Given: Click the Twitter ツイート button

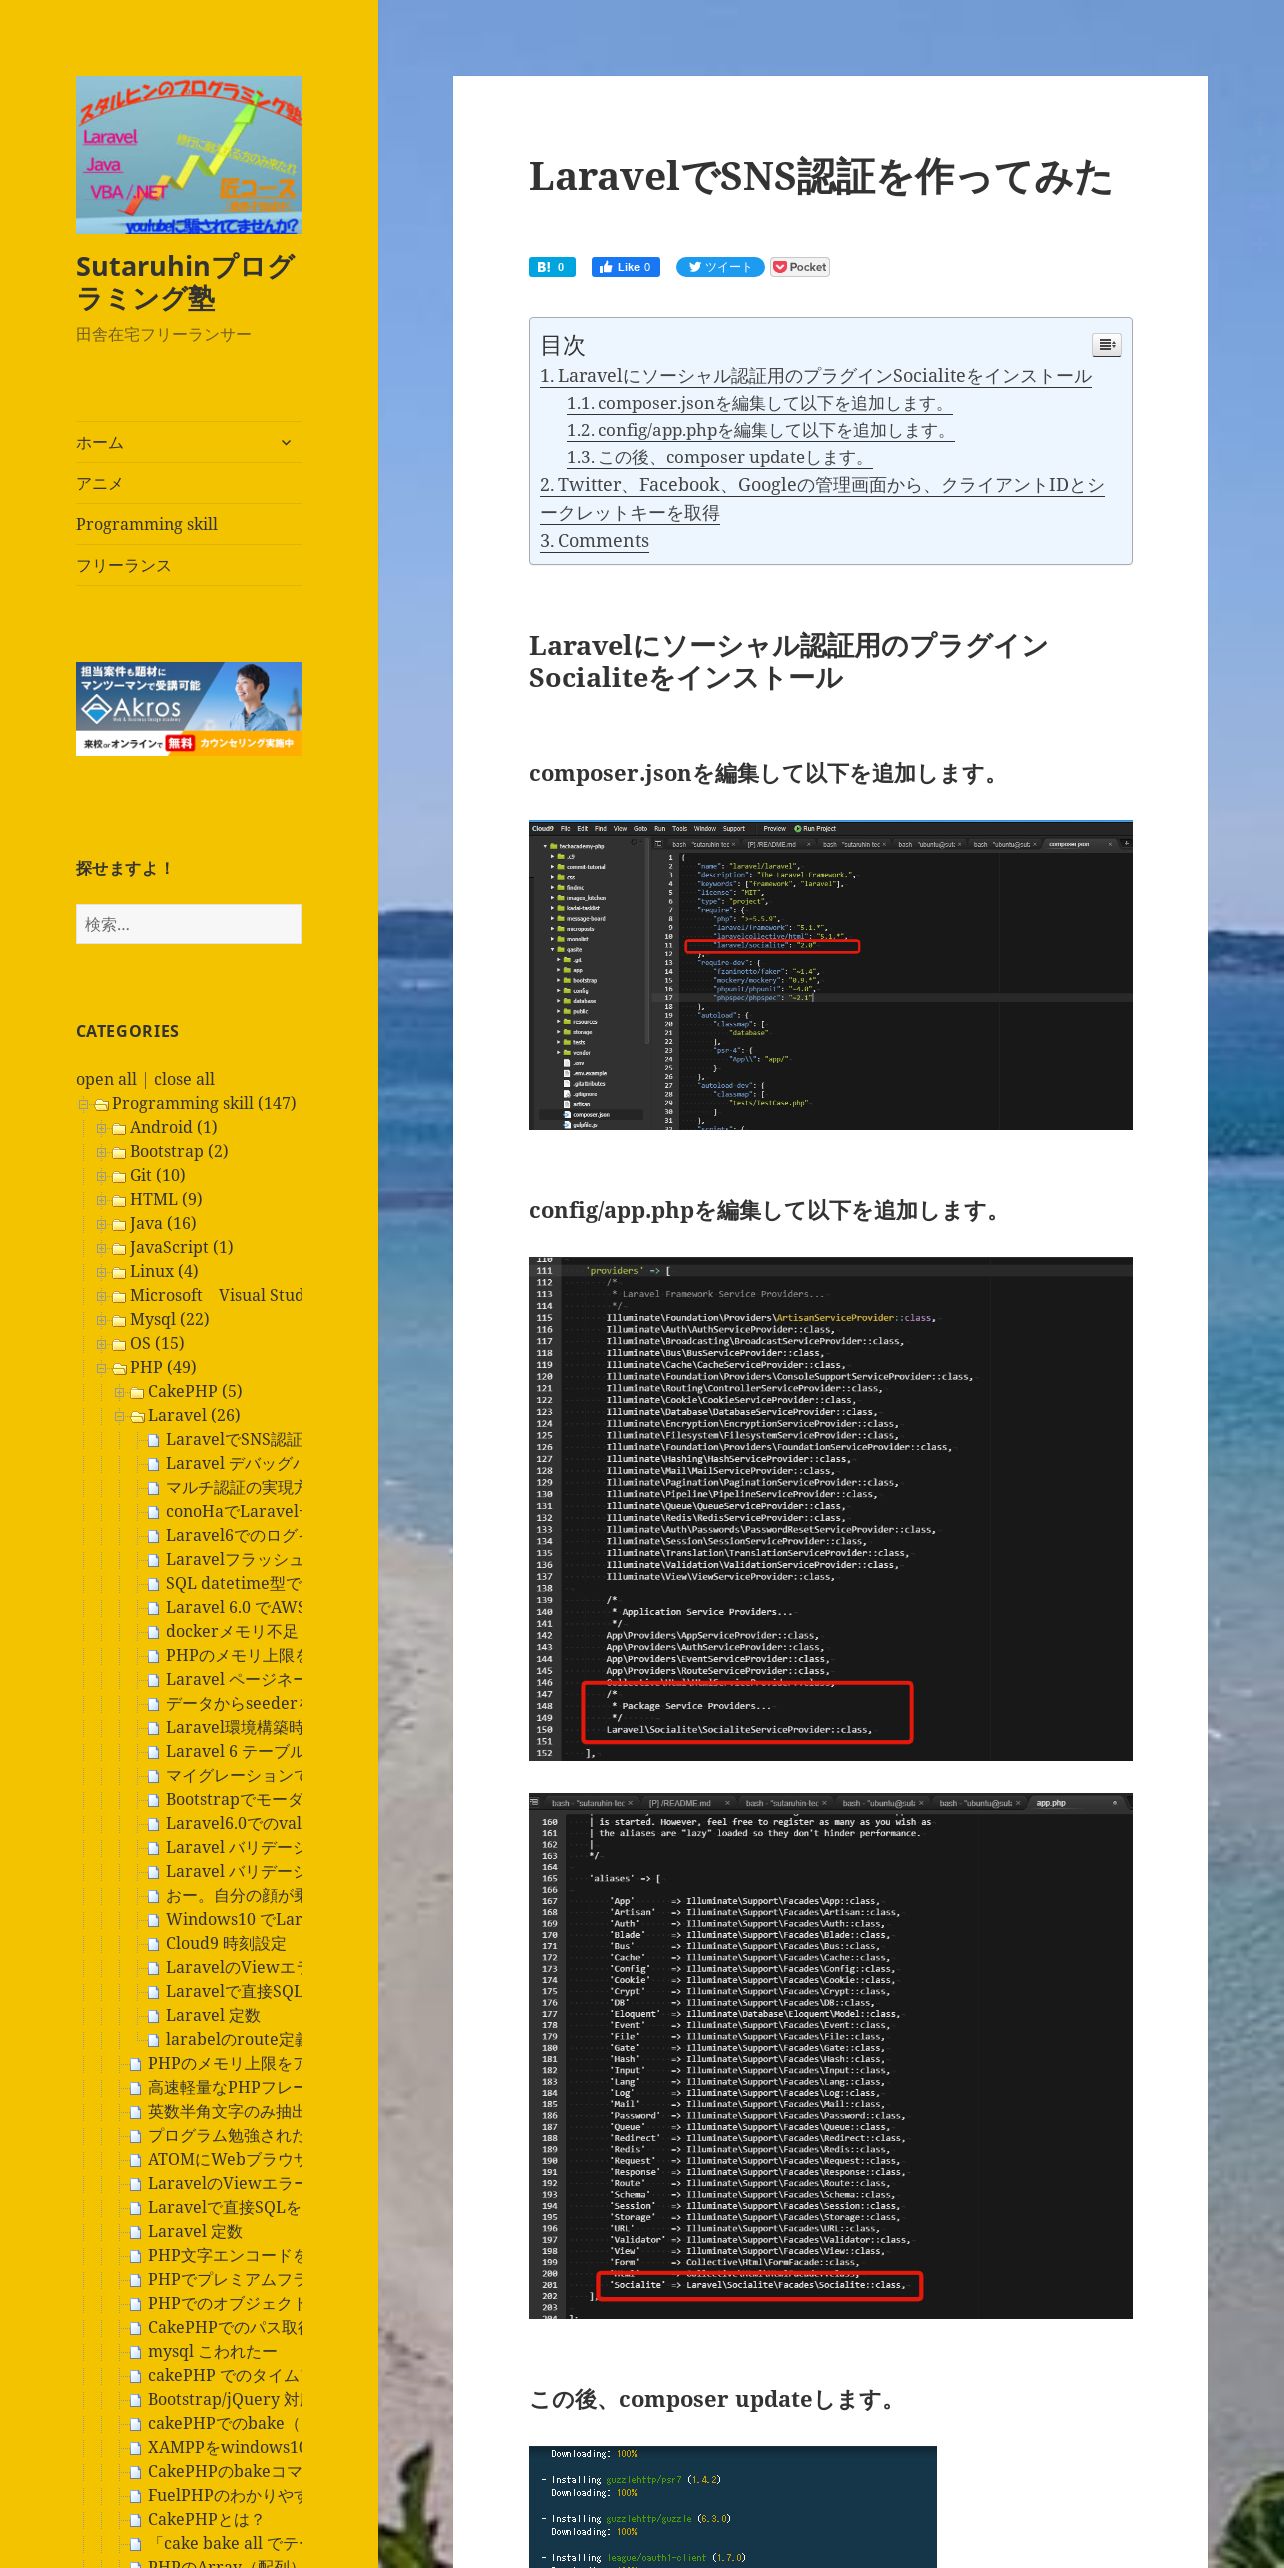Looking at the screenshot, I should 720,267.
